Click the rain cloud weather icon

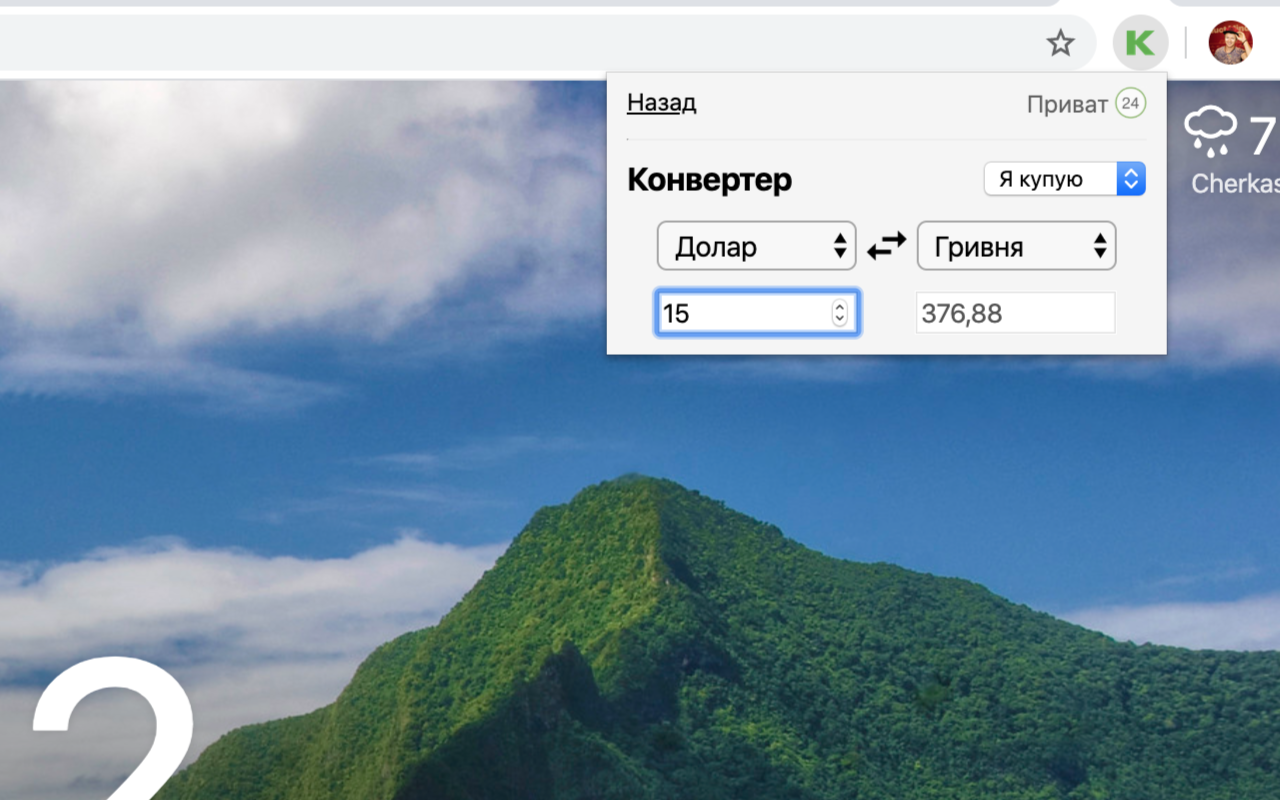point(1211,133)
